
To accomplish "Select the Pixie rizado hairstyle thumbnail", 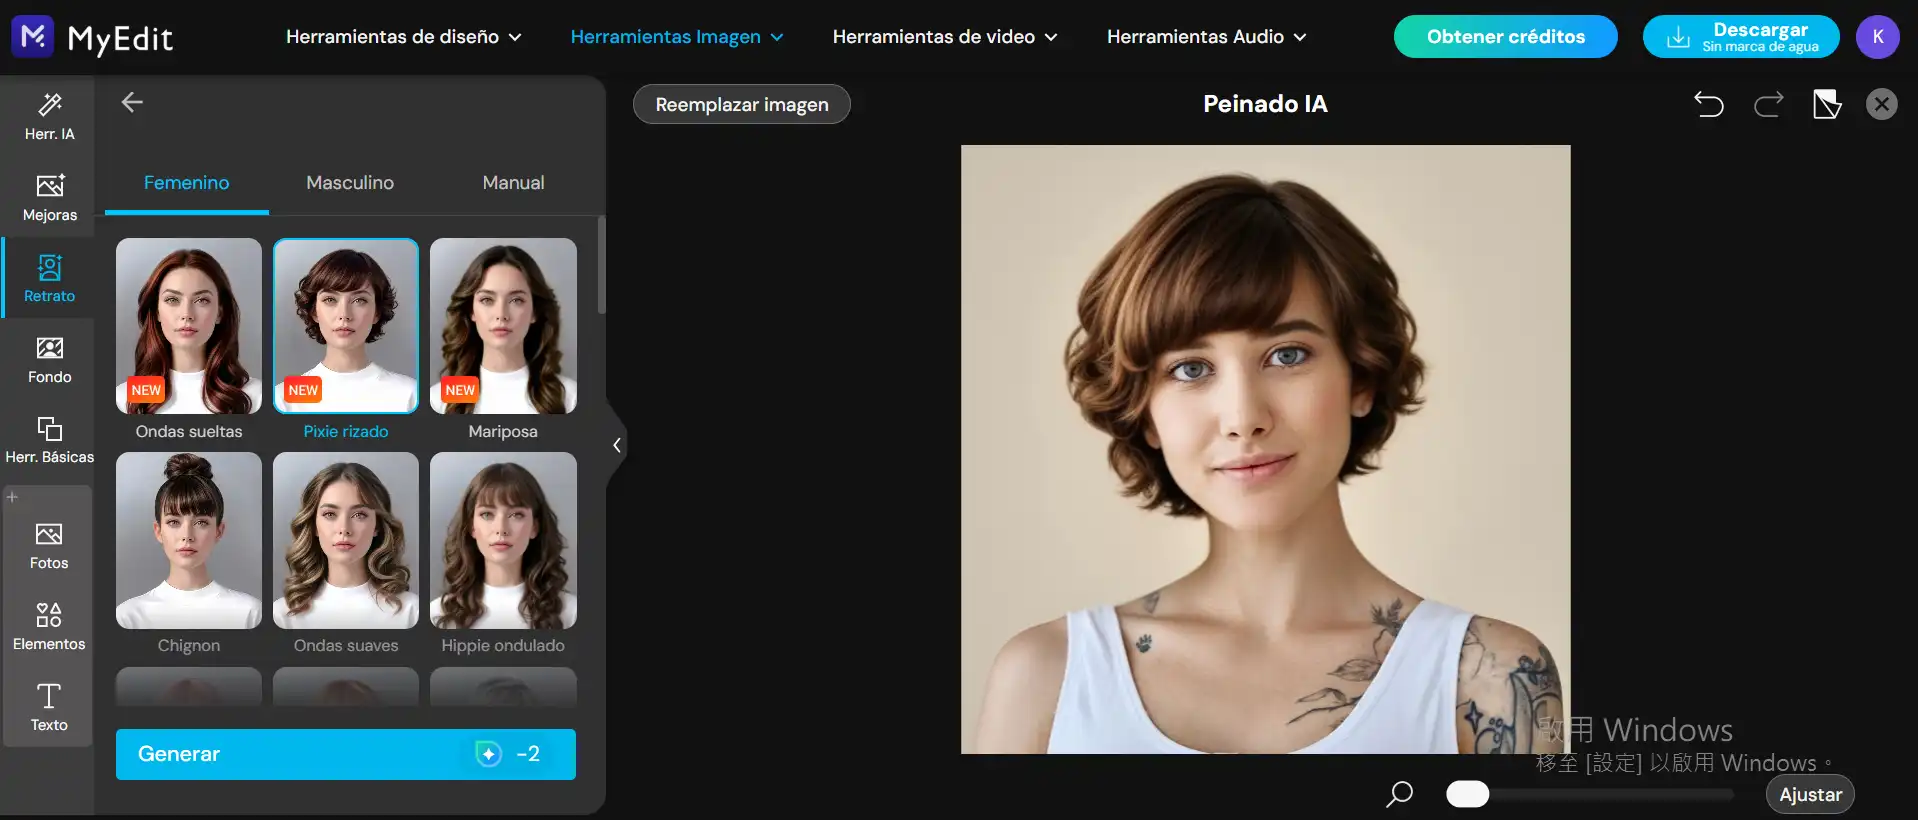I will pos(346,326).
